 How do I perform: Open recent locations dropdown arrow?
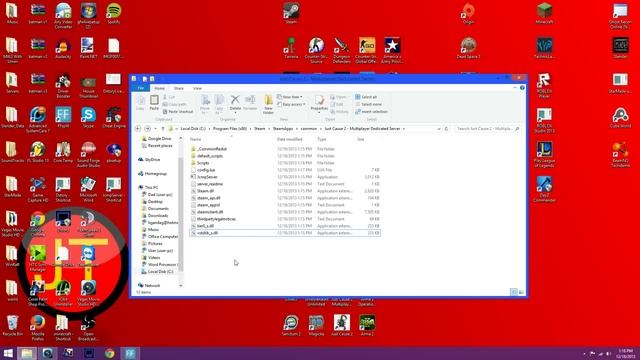click(155, 129)
